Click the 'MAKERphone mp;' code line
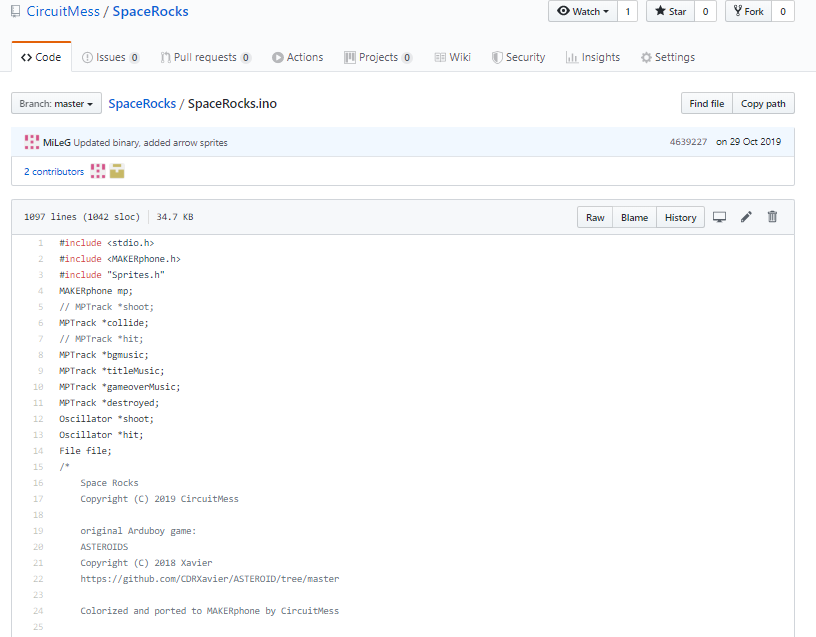Image resolution: width=816 pixels, height=637 pixels. (x=96, y=291)
